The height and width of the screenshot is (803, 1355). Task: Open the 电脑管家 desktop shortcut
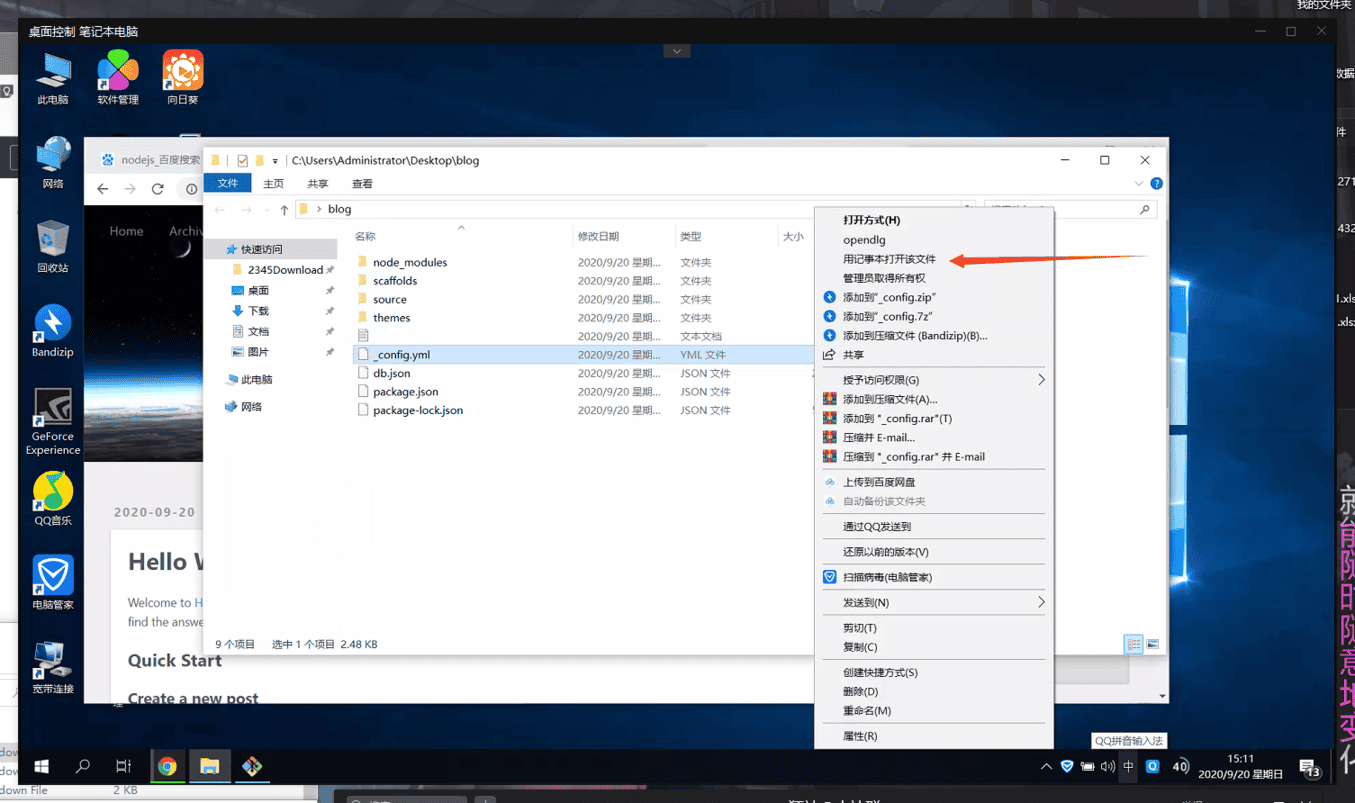tap(52, 578)
